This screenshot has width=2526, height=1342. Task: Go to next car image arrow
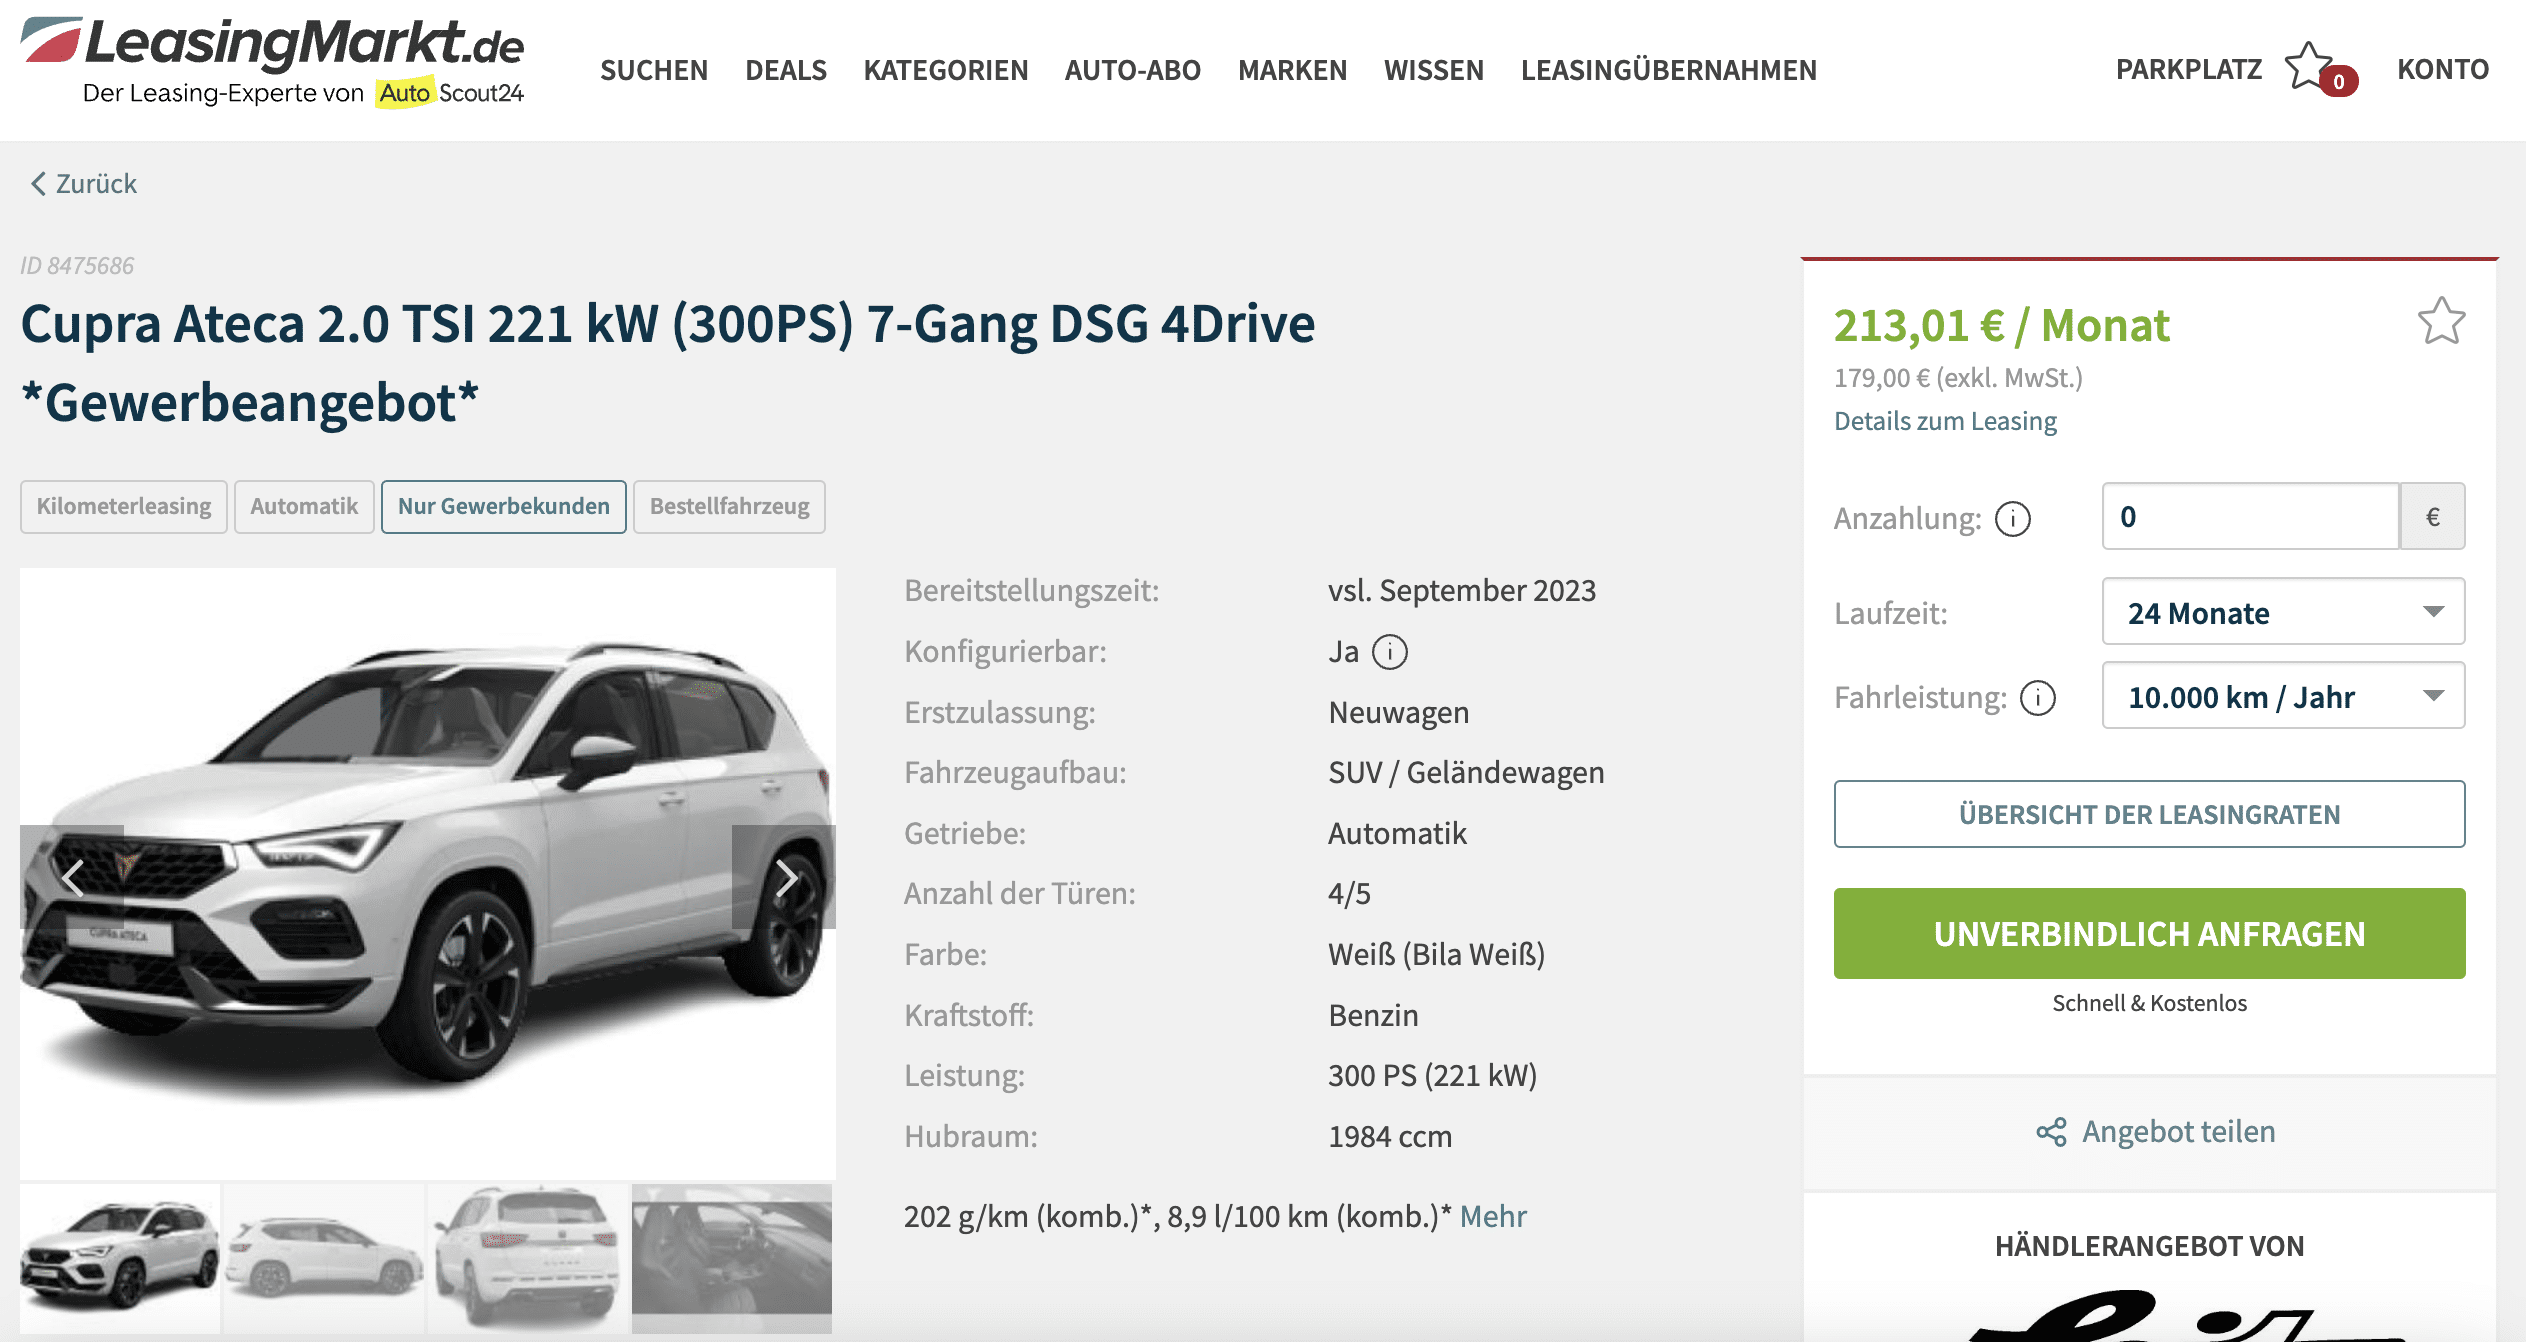click(x=784, y=877)
